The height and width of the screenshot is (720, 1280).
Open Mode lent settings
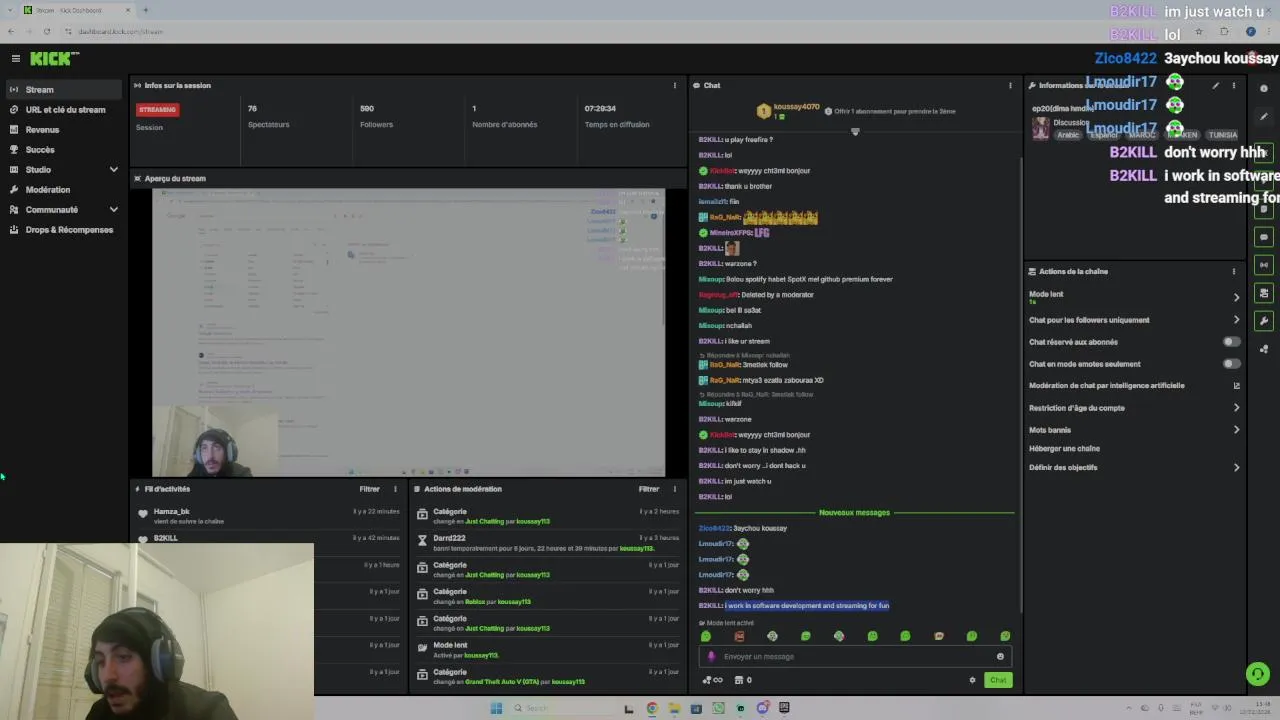click(1134, 296)
